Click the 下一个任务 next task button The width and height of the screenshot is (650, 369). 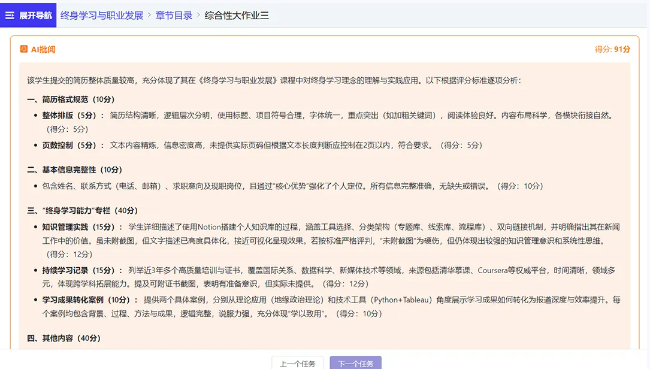356,363
